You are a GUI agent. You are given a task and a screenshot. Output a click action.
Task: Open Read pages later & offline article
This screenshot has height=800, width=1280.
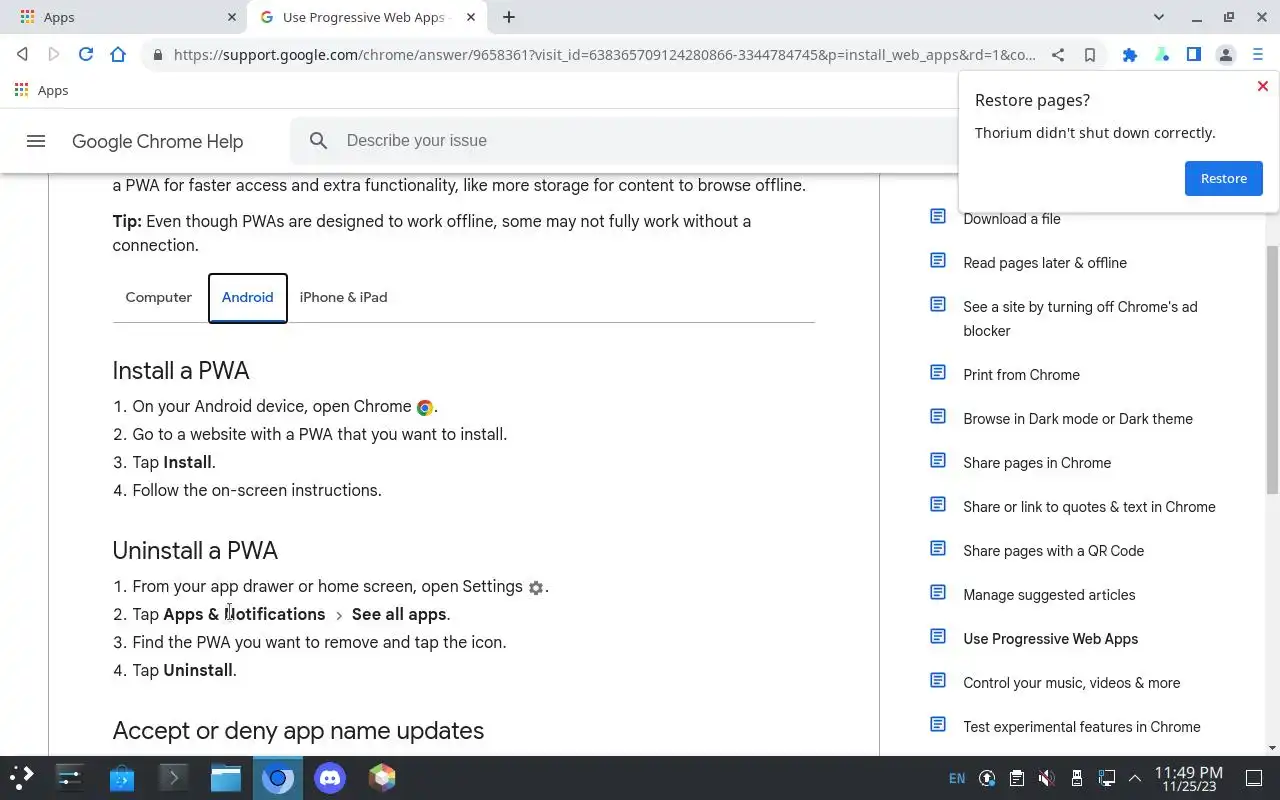(1045, 263)
